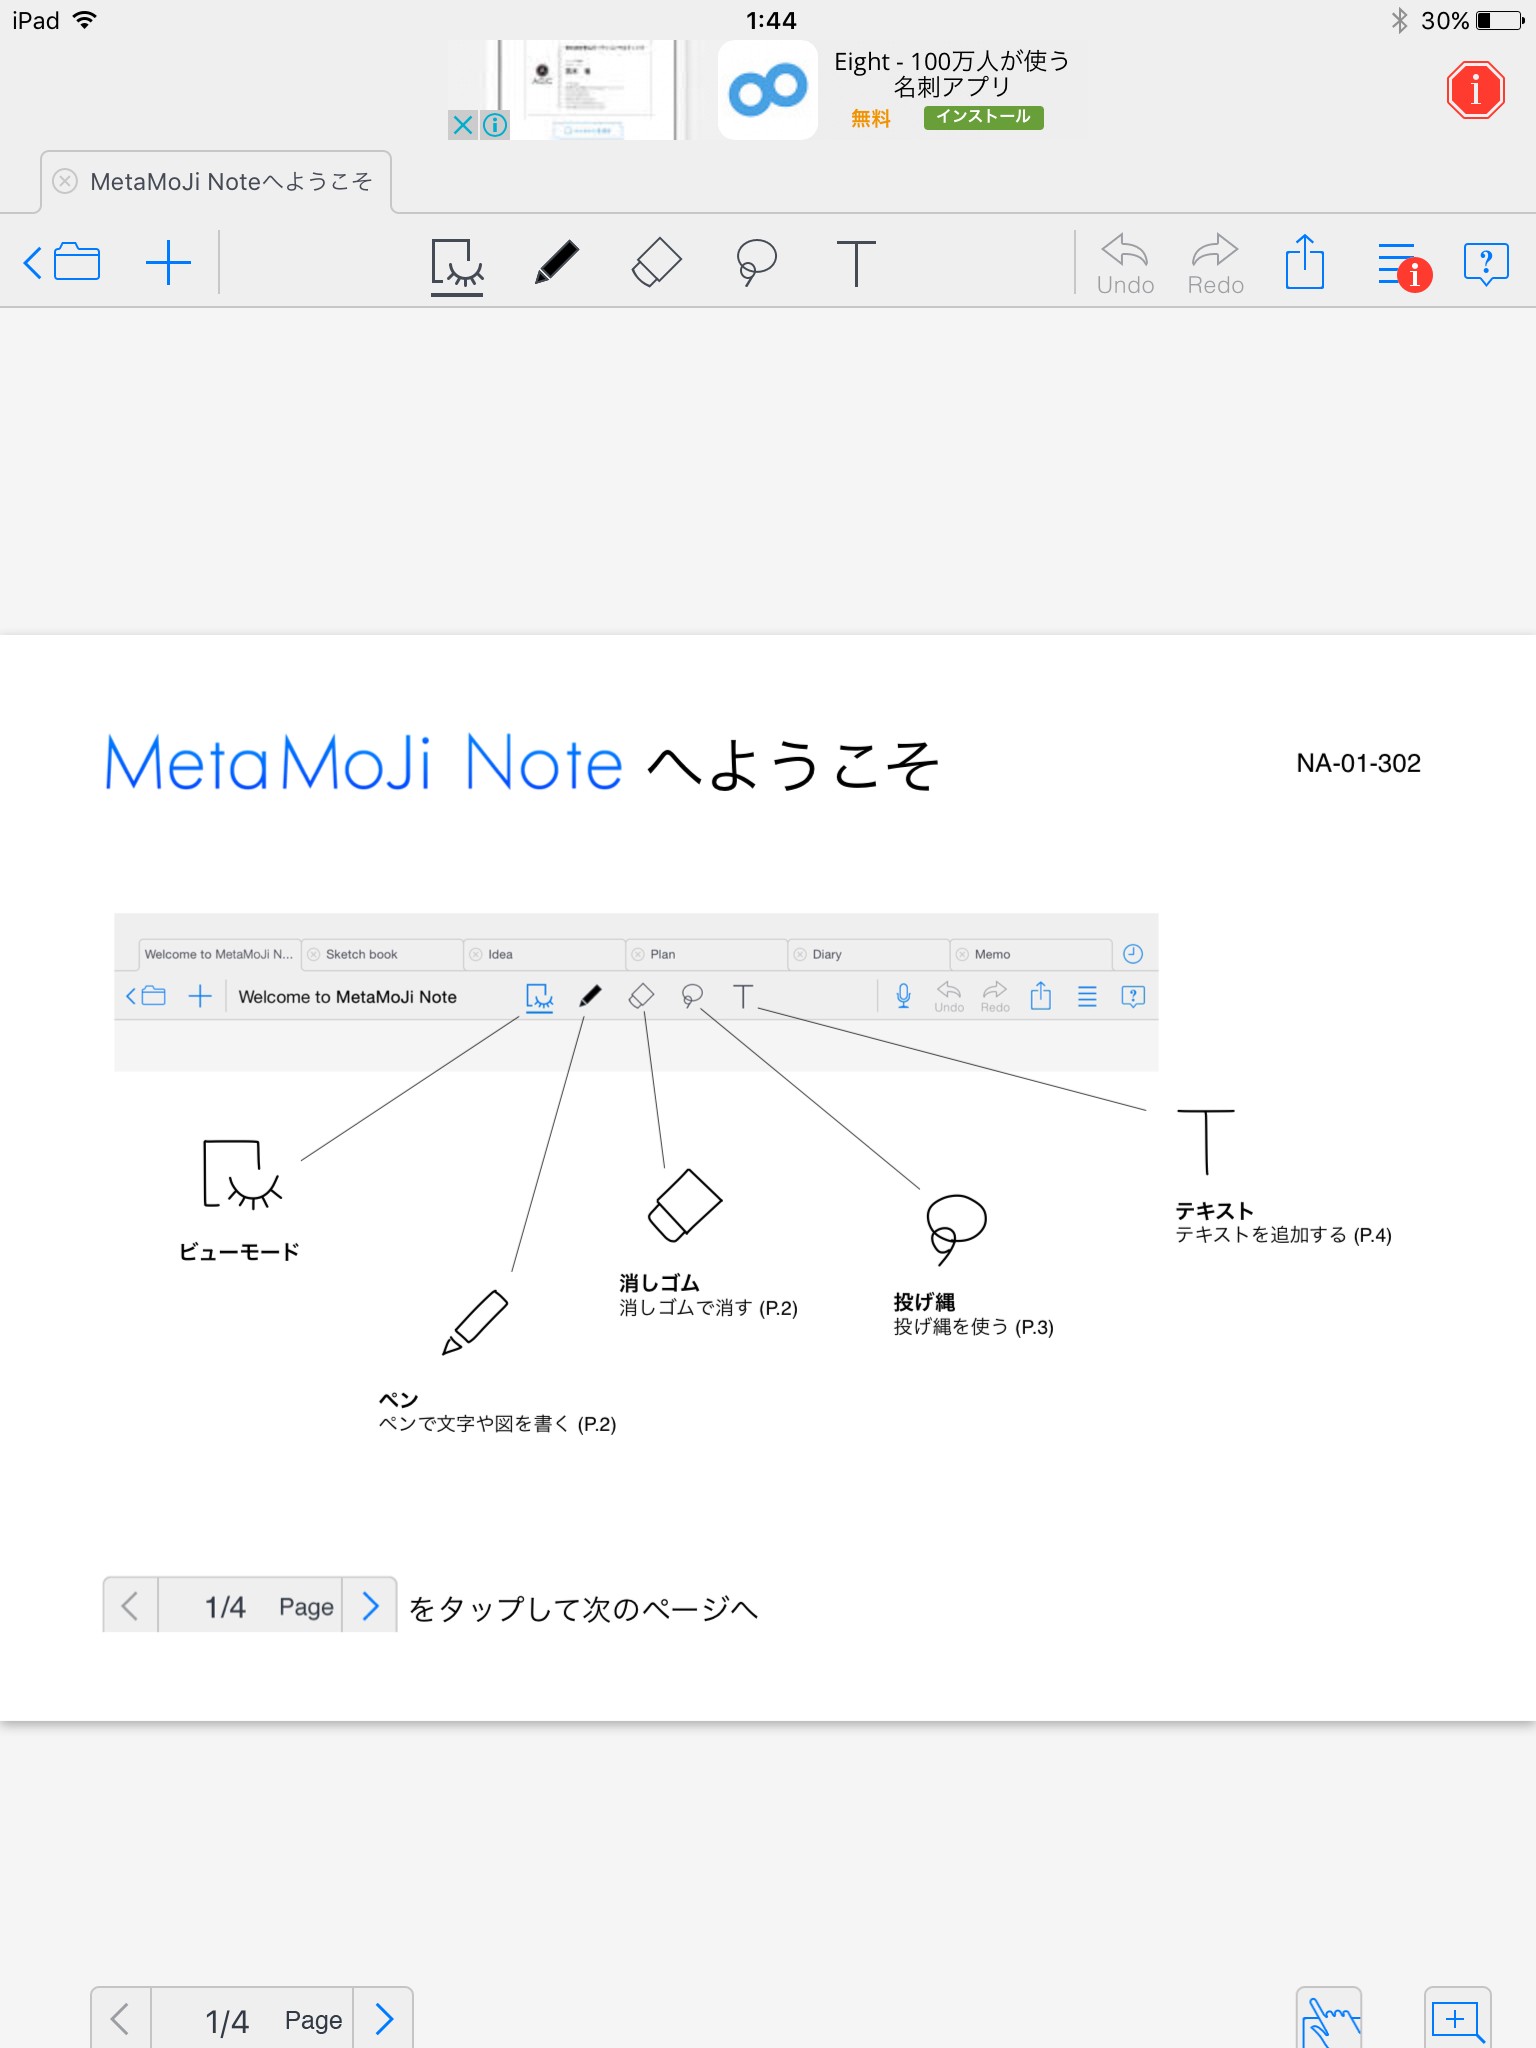Open the list menu with notification badge
The width and height of the screenshot is (1536, 2048).
point(1398,265)
